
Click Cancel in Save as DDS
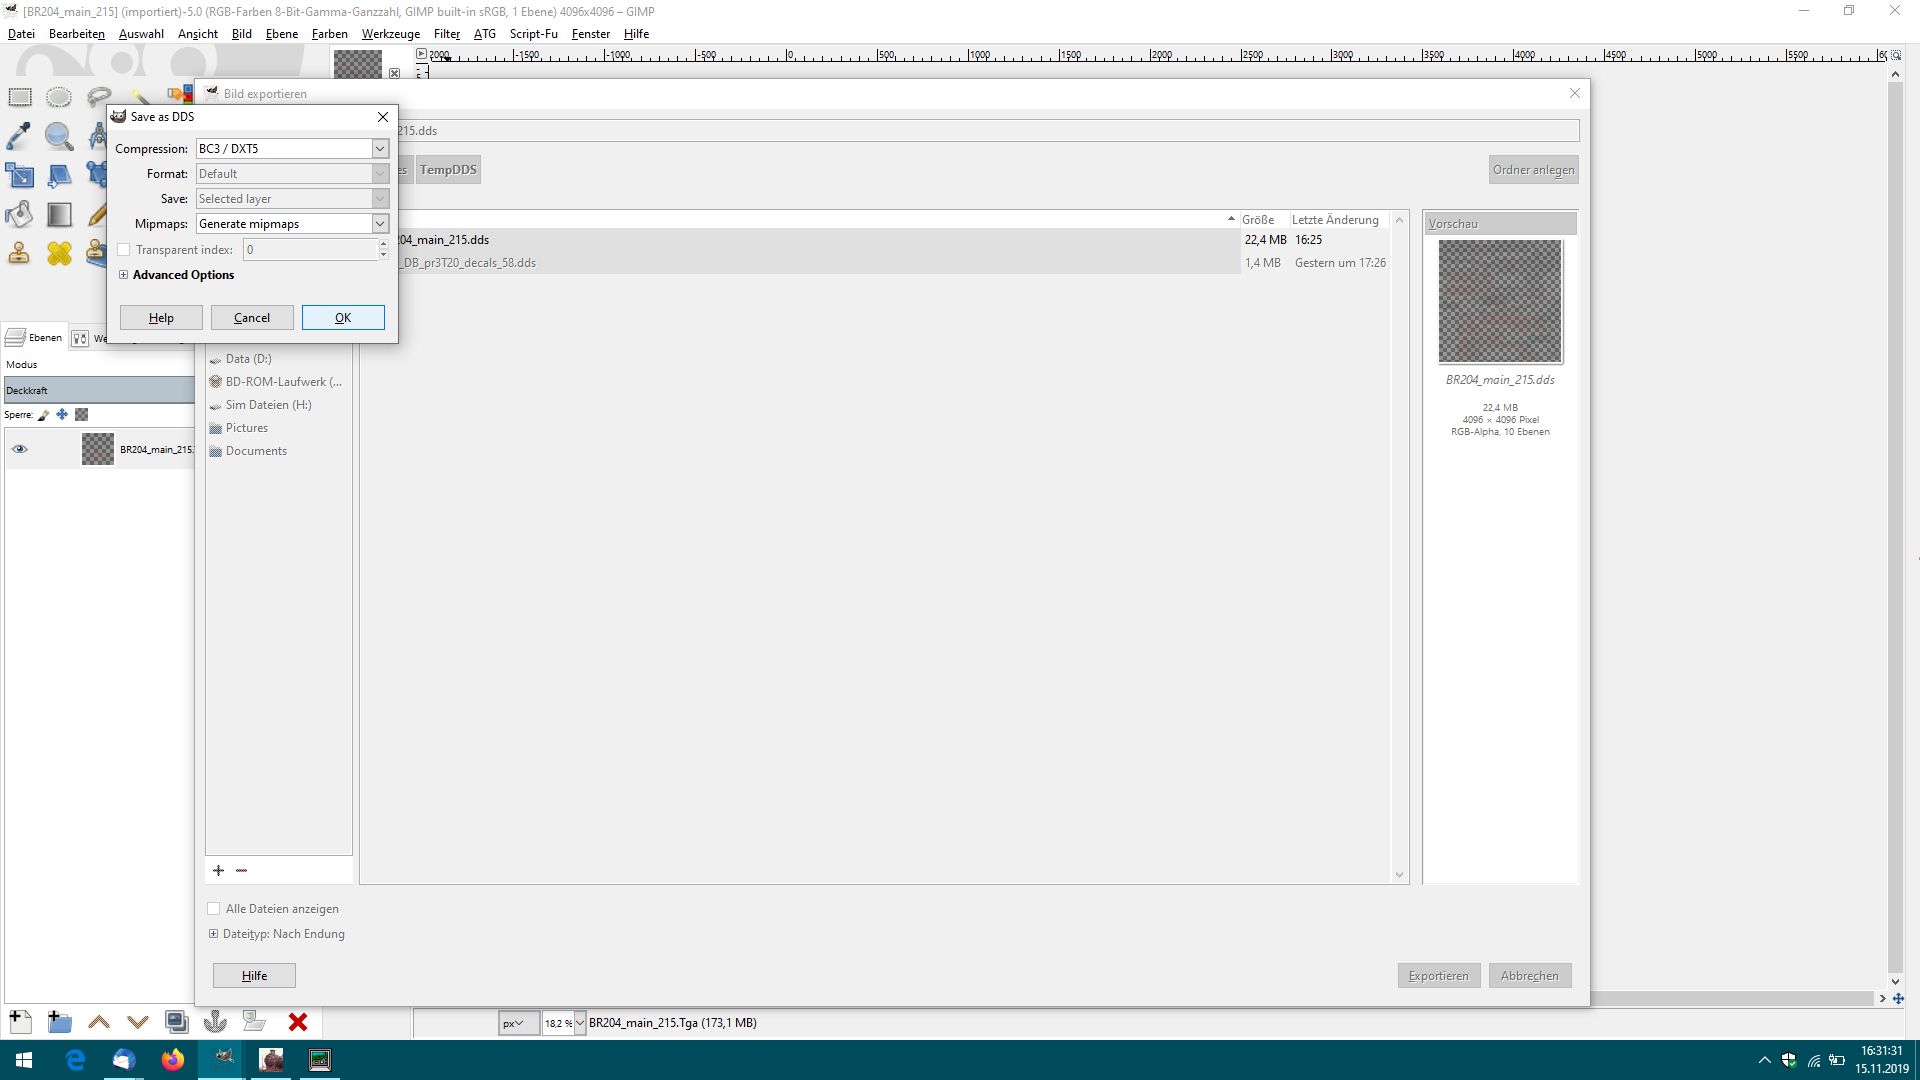252,318
